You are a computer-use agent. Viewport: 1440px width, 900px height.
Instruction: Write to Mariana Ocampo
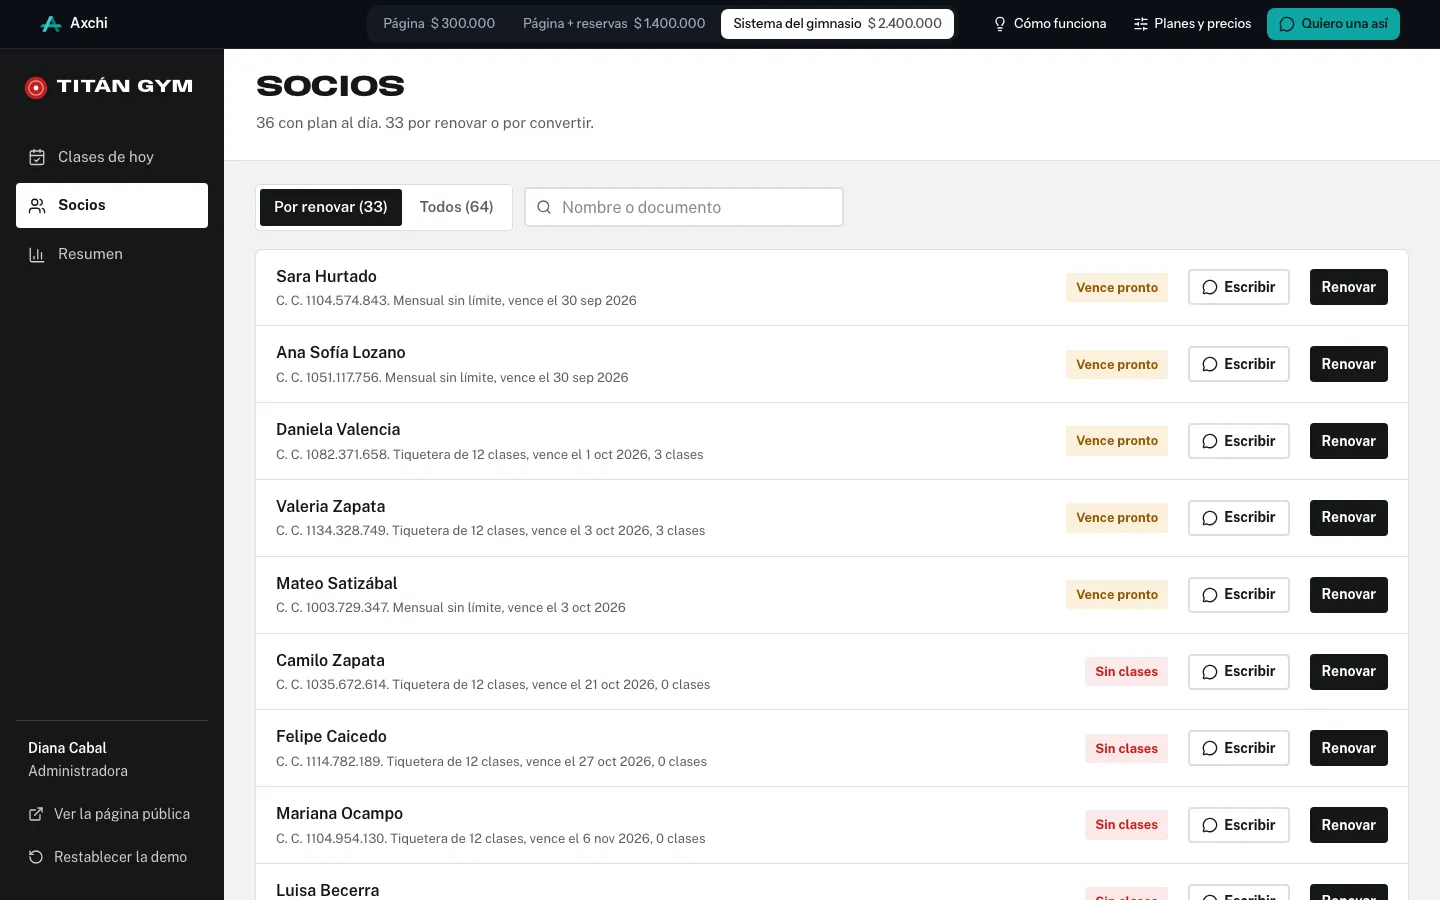(1239, 825)
